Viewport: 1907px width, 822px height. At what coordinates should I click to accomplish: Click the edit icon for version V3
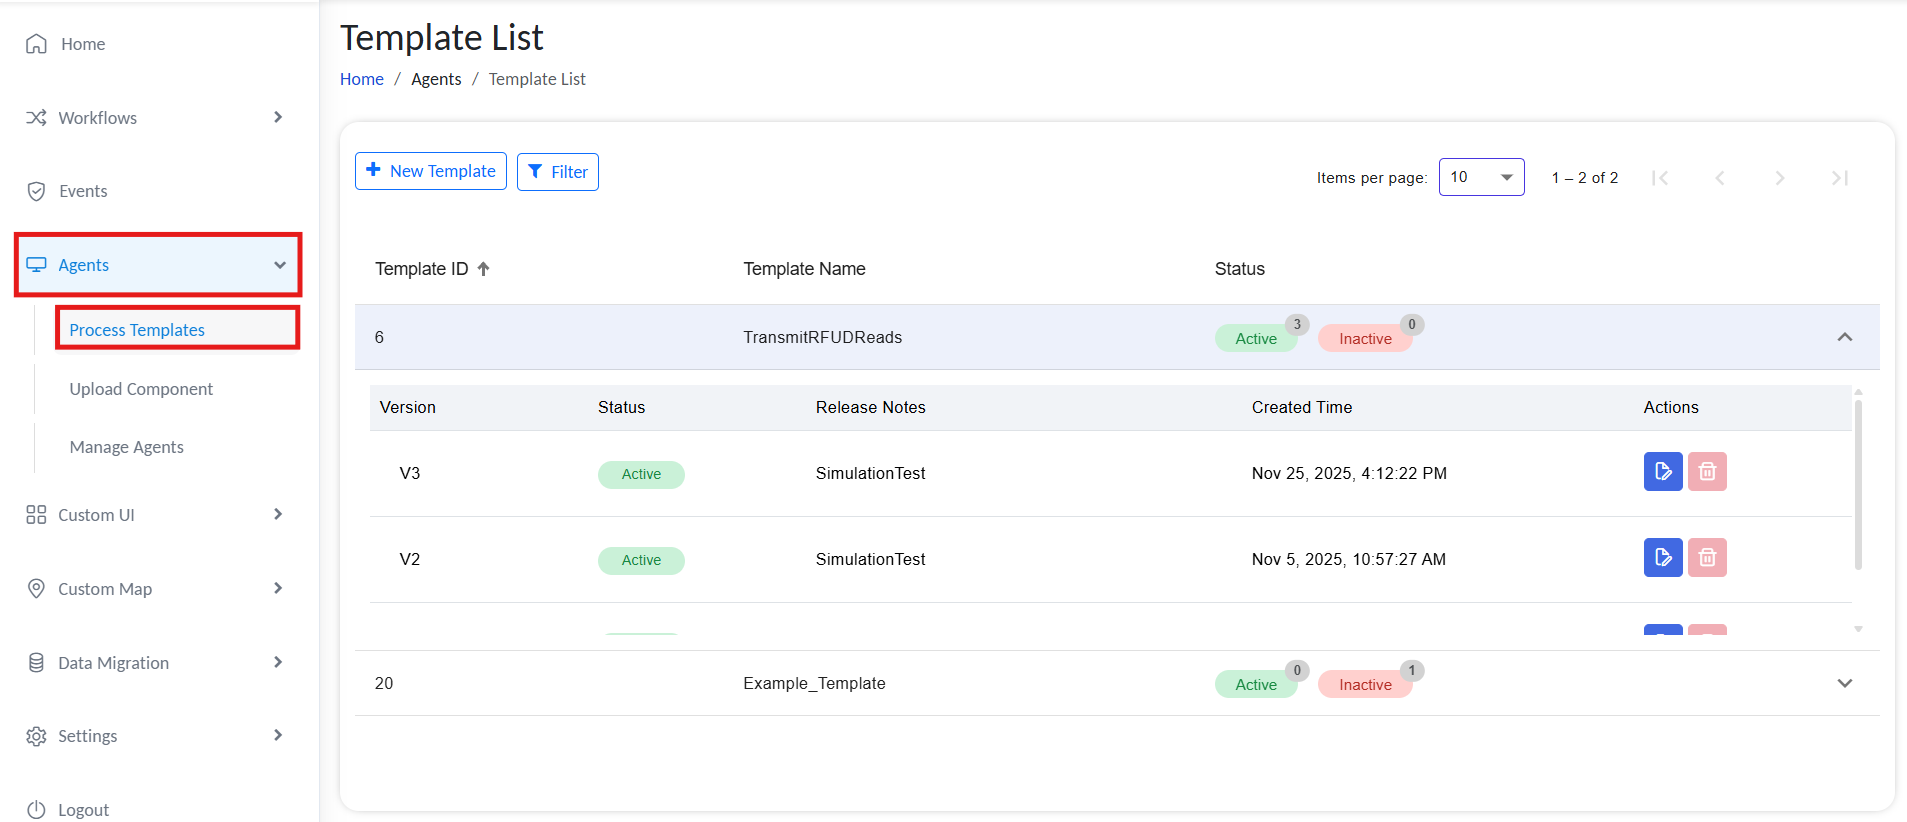point(1662,472)
